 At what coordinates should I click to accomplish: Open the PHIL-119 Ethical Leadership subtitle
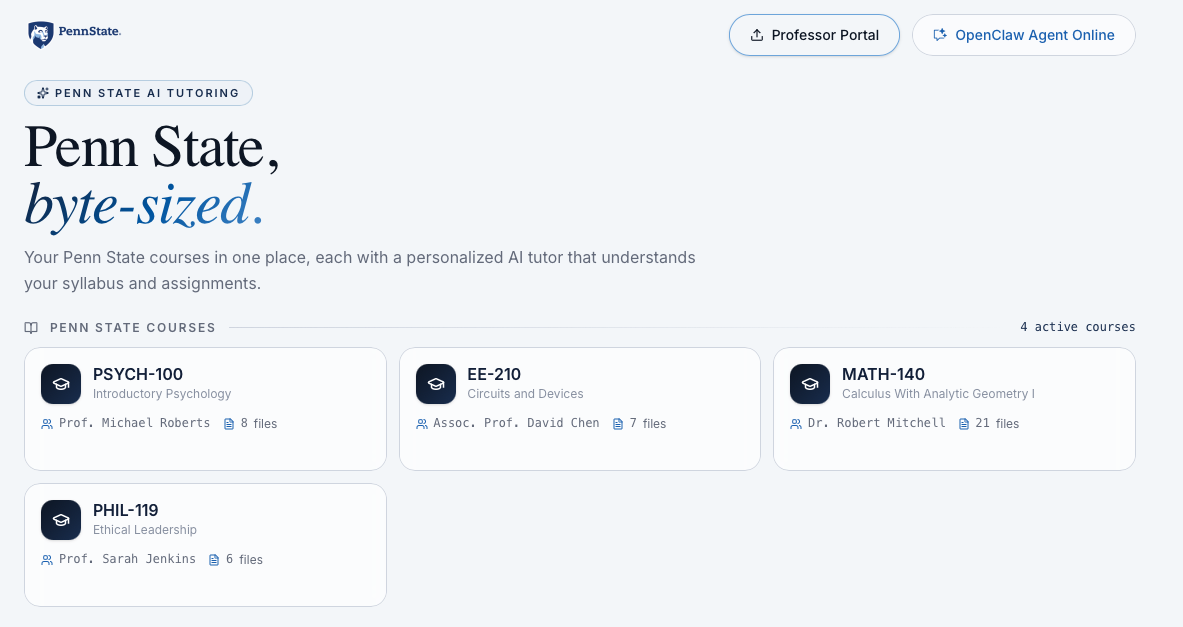pyautogui.click(x=145, y=530)
